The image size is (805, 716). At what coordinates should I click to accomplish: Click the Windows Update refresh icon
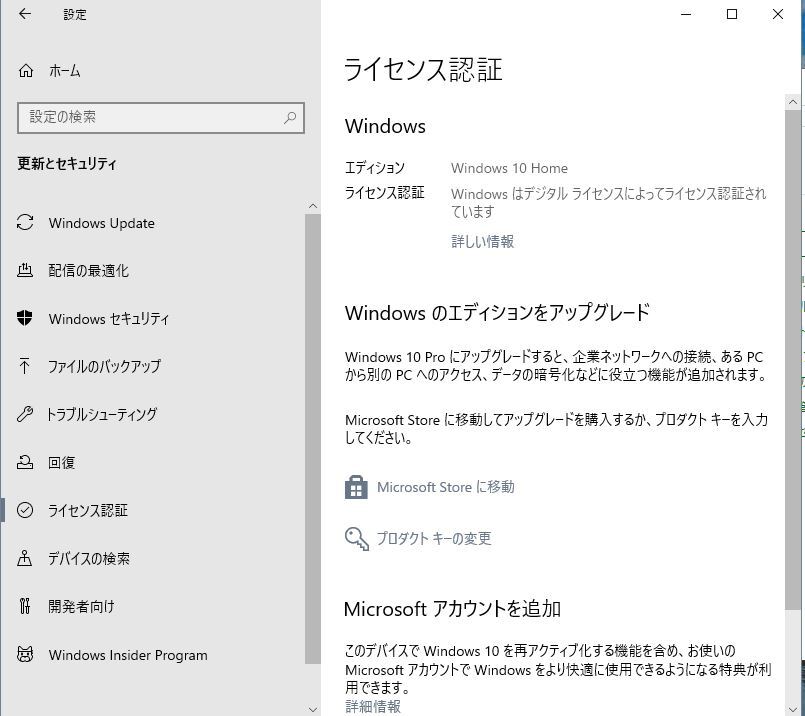pos(25,223)
